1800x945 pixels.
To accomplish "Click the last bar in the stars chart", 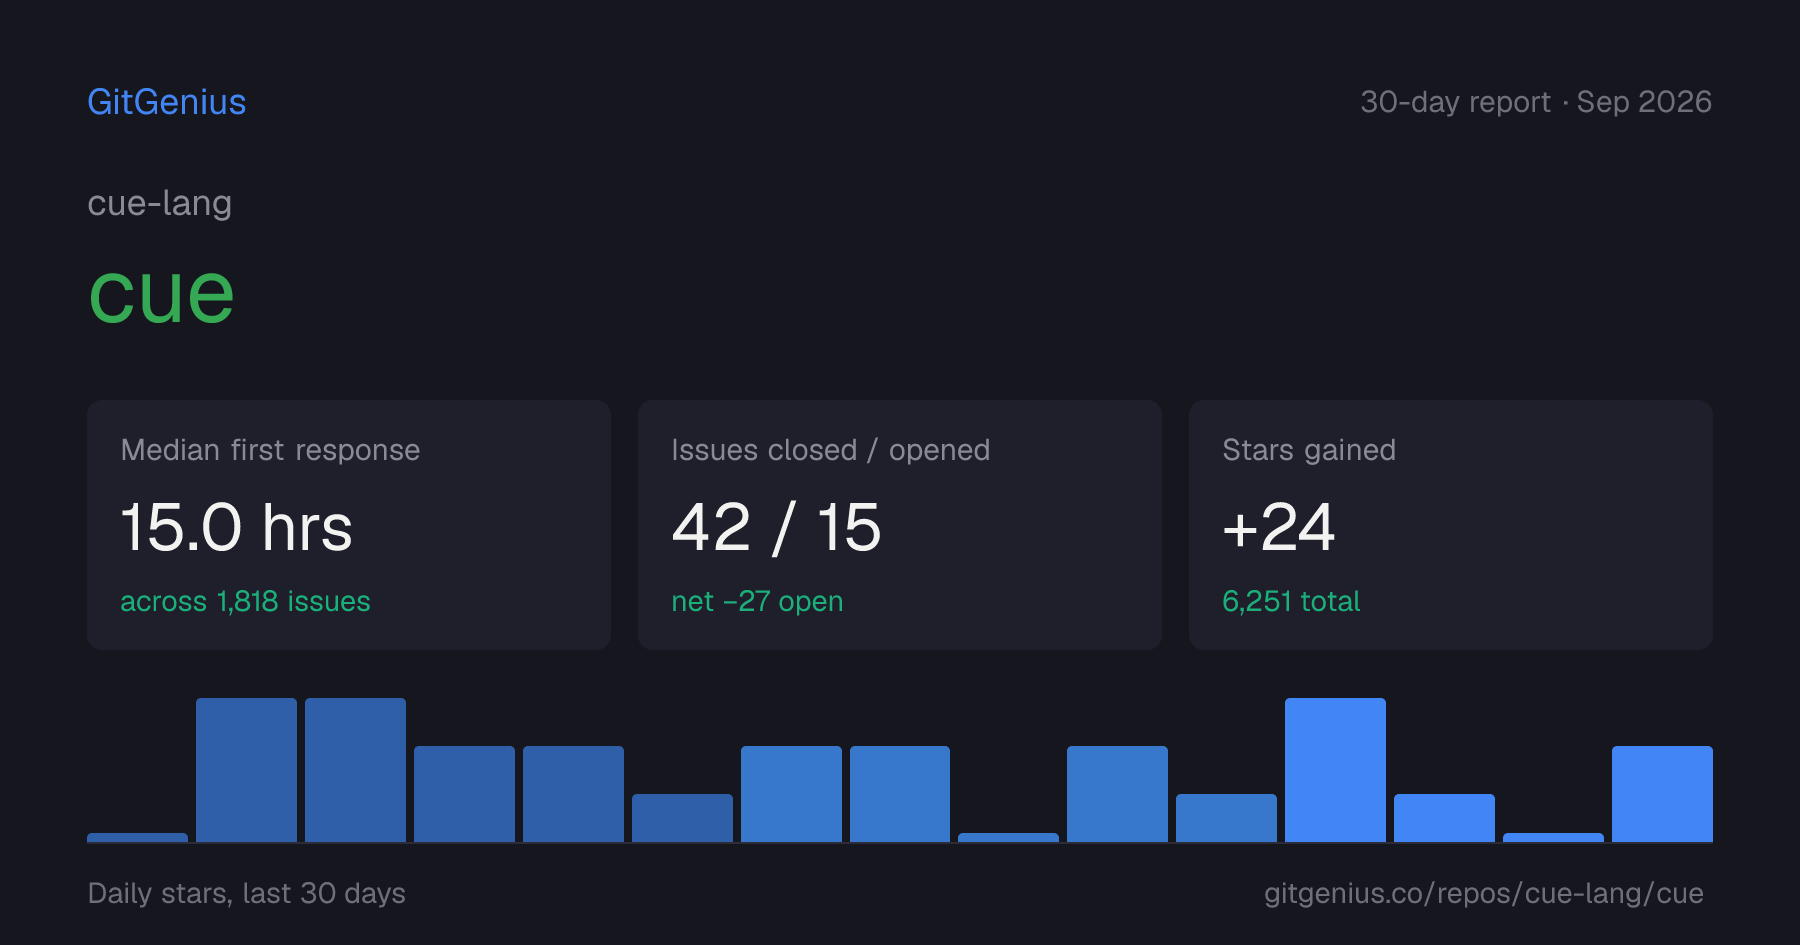I will (1662, 794).
